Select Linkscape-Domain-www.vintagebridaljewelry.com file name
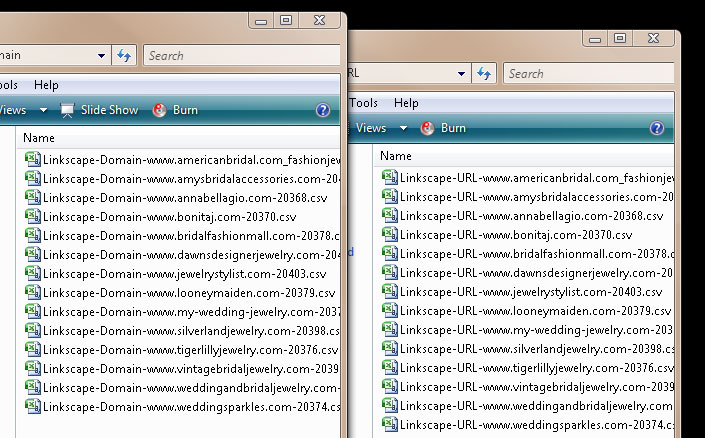 coord(192,369)
